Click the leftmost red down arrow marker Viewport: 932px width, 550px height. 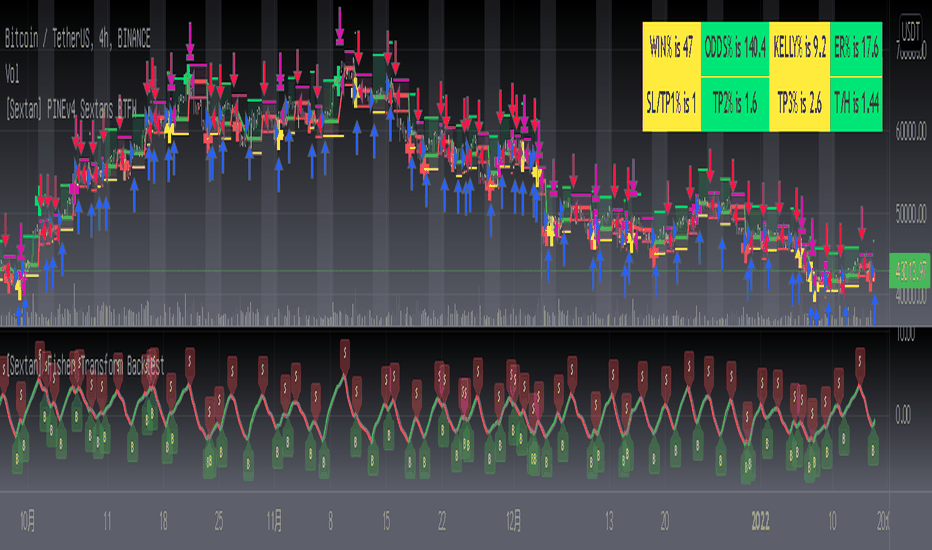point(5,228)
